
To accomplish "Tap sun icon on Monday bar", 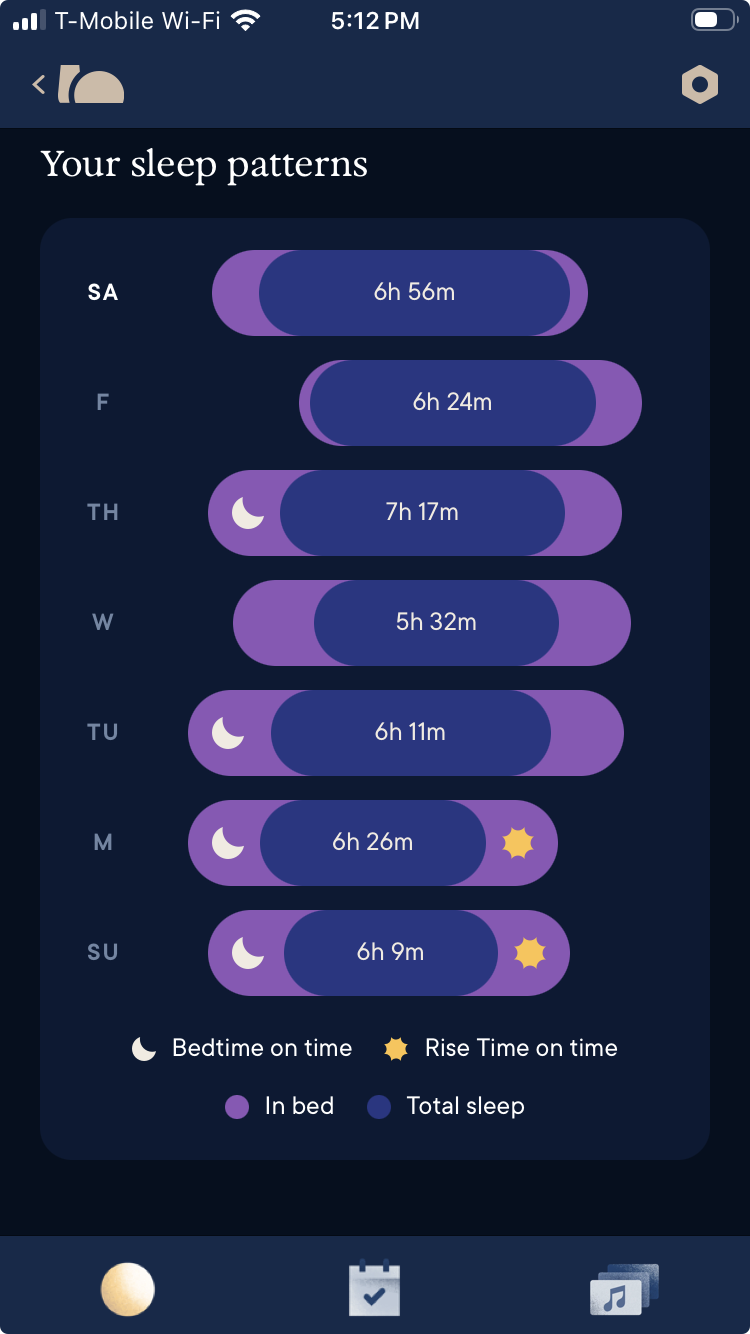I will (x=518, y=843).
